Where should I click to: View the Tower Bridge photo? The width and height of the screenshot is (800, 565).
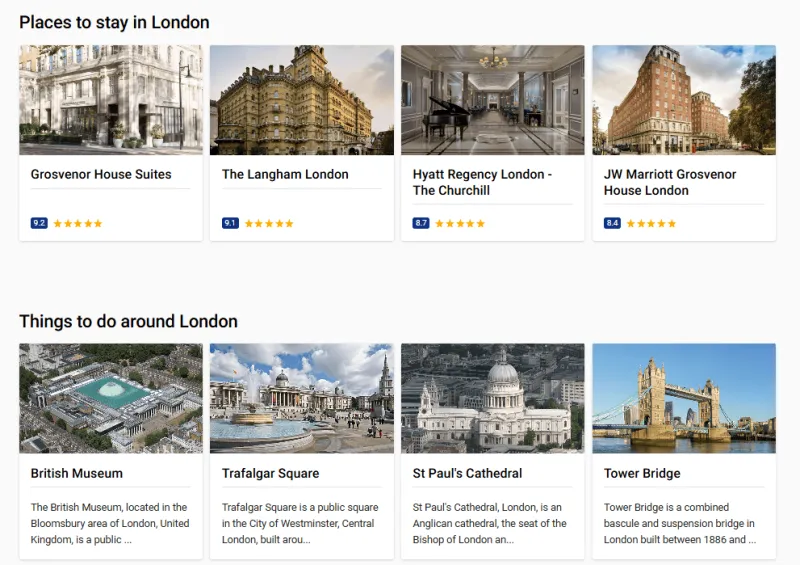coord(684,398)
